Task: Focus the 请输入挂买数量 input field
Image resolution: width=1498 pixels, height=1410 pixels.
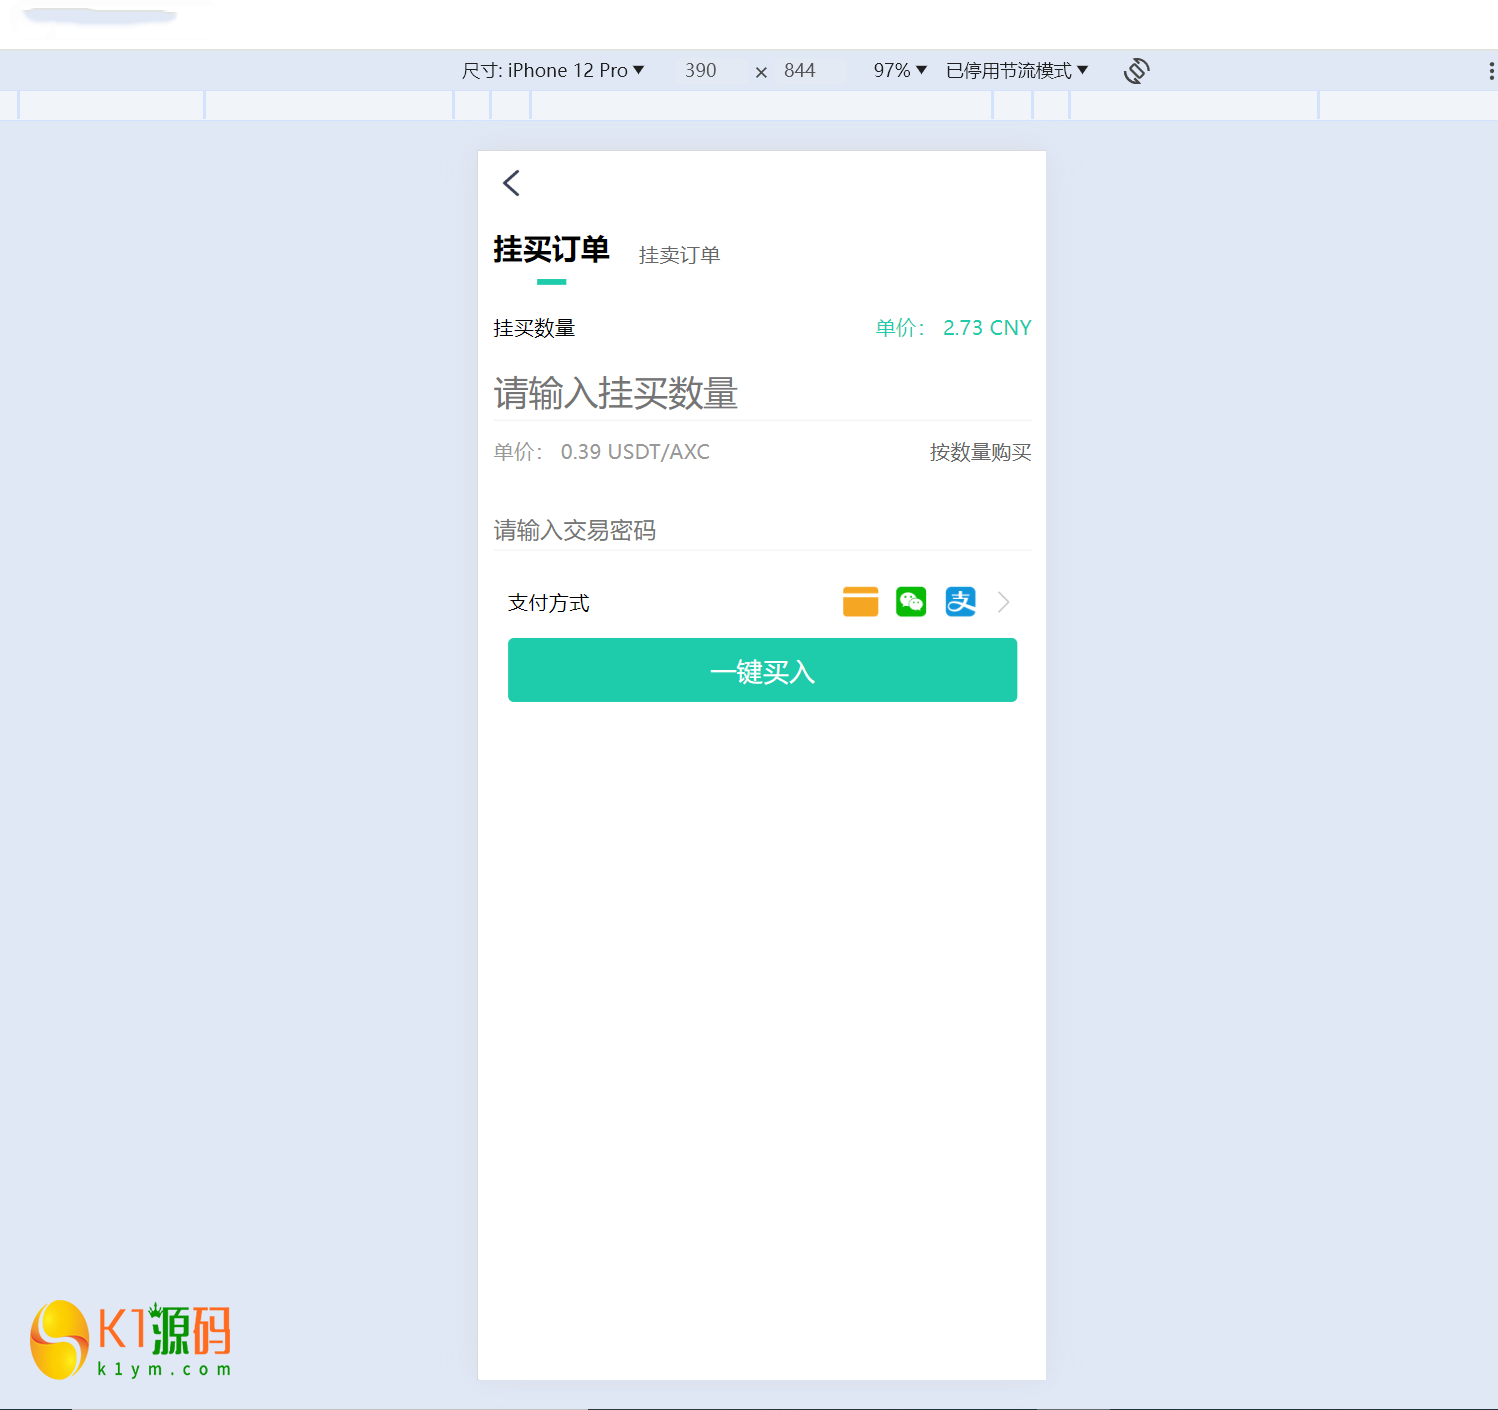Action: [x=762, y=394]
